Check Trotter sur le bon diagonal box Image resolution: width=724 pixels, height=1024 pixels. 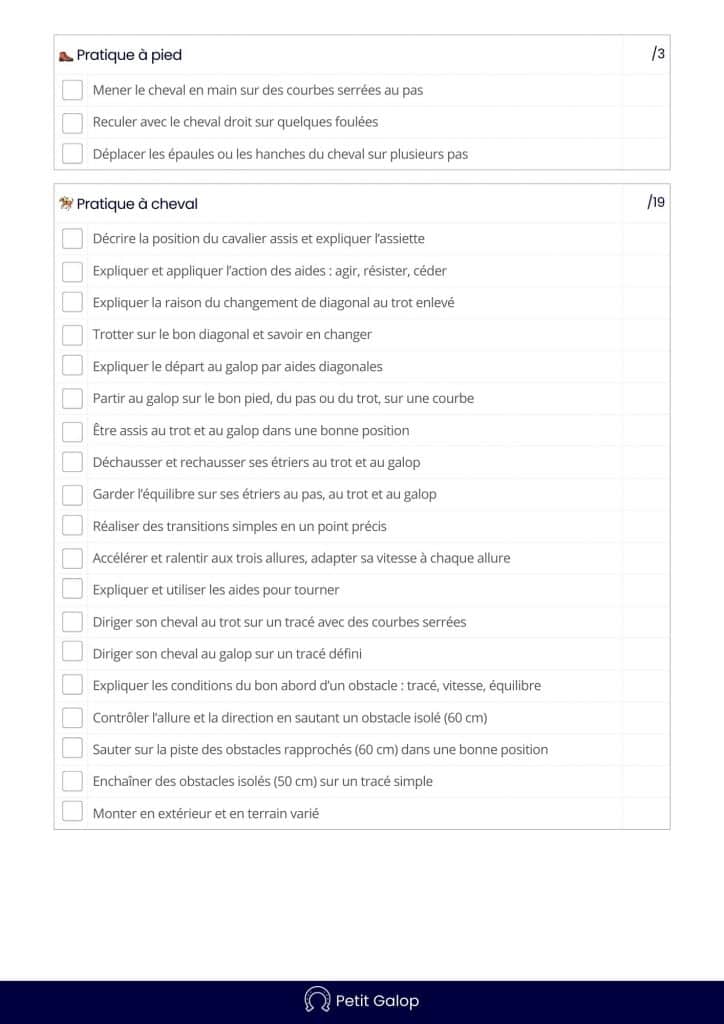click(x=72, y=335)
